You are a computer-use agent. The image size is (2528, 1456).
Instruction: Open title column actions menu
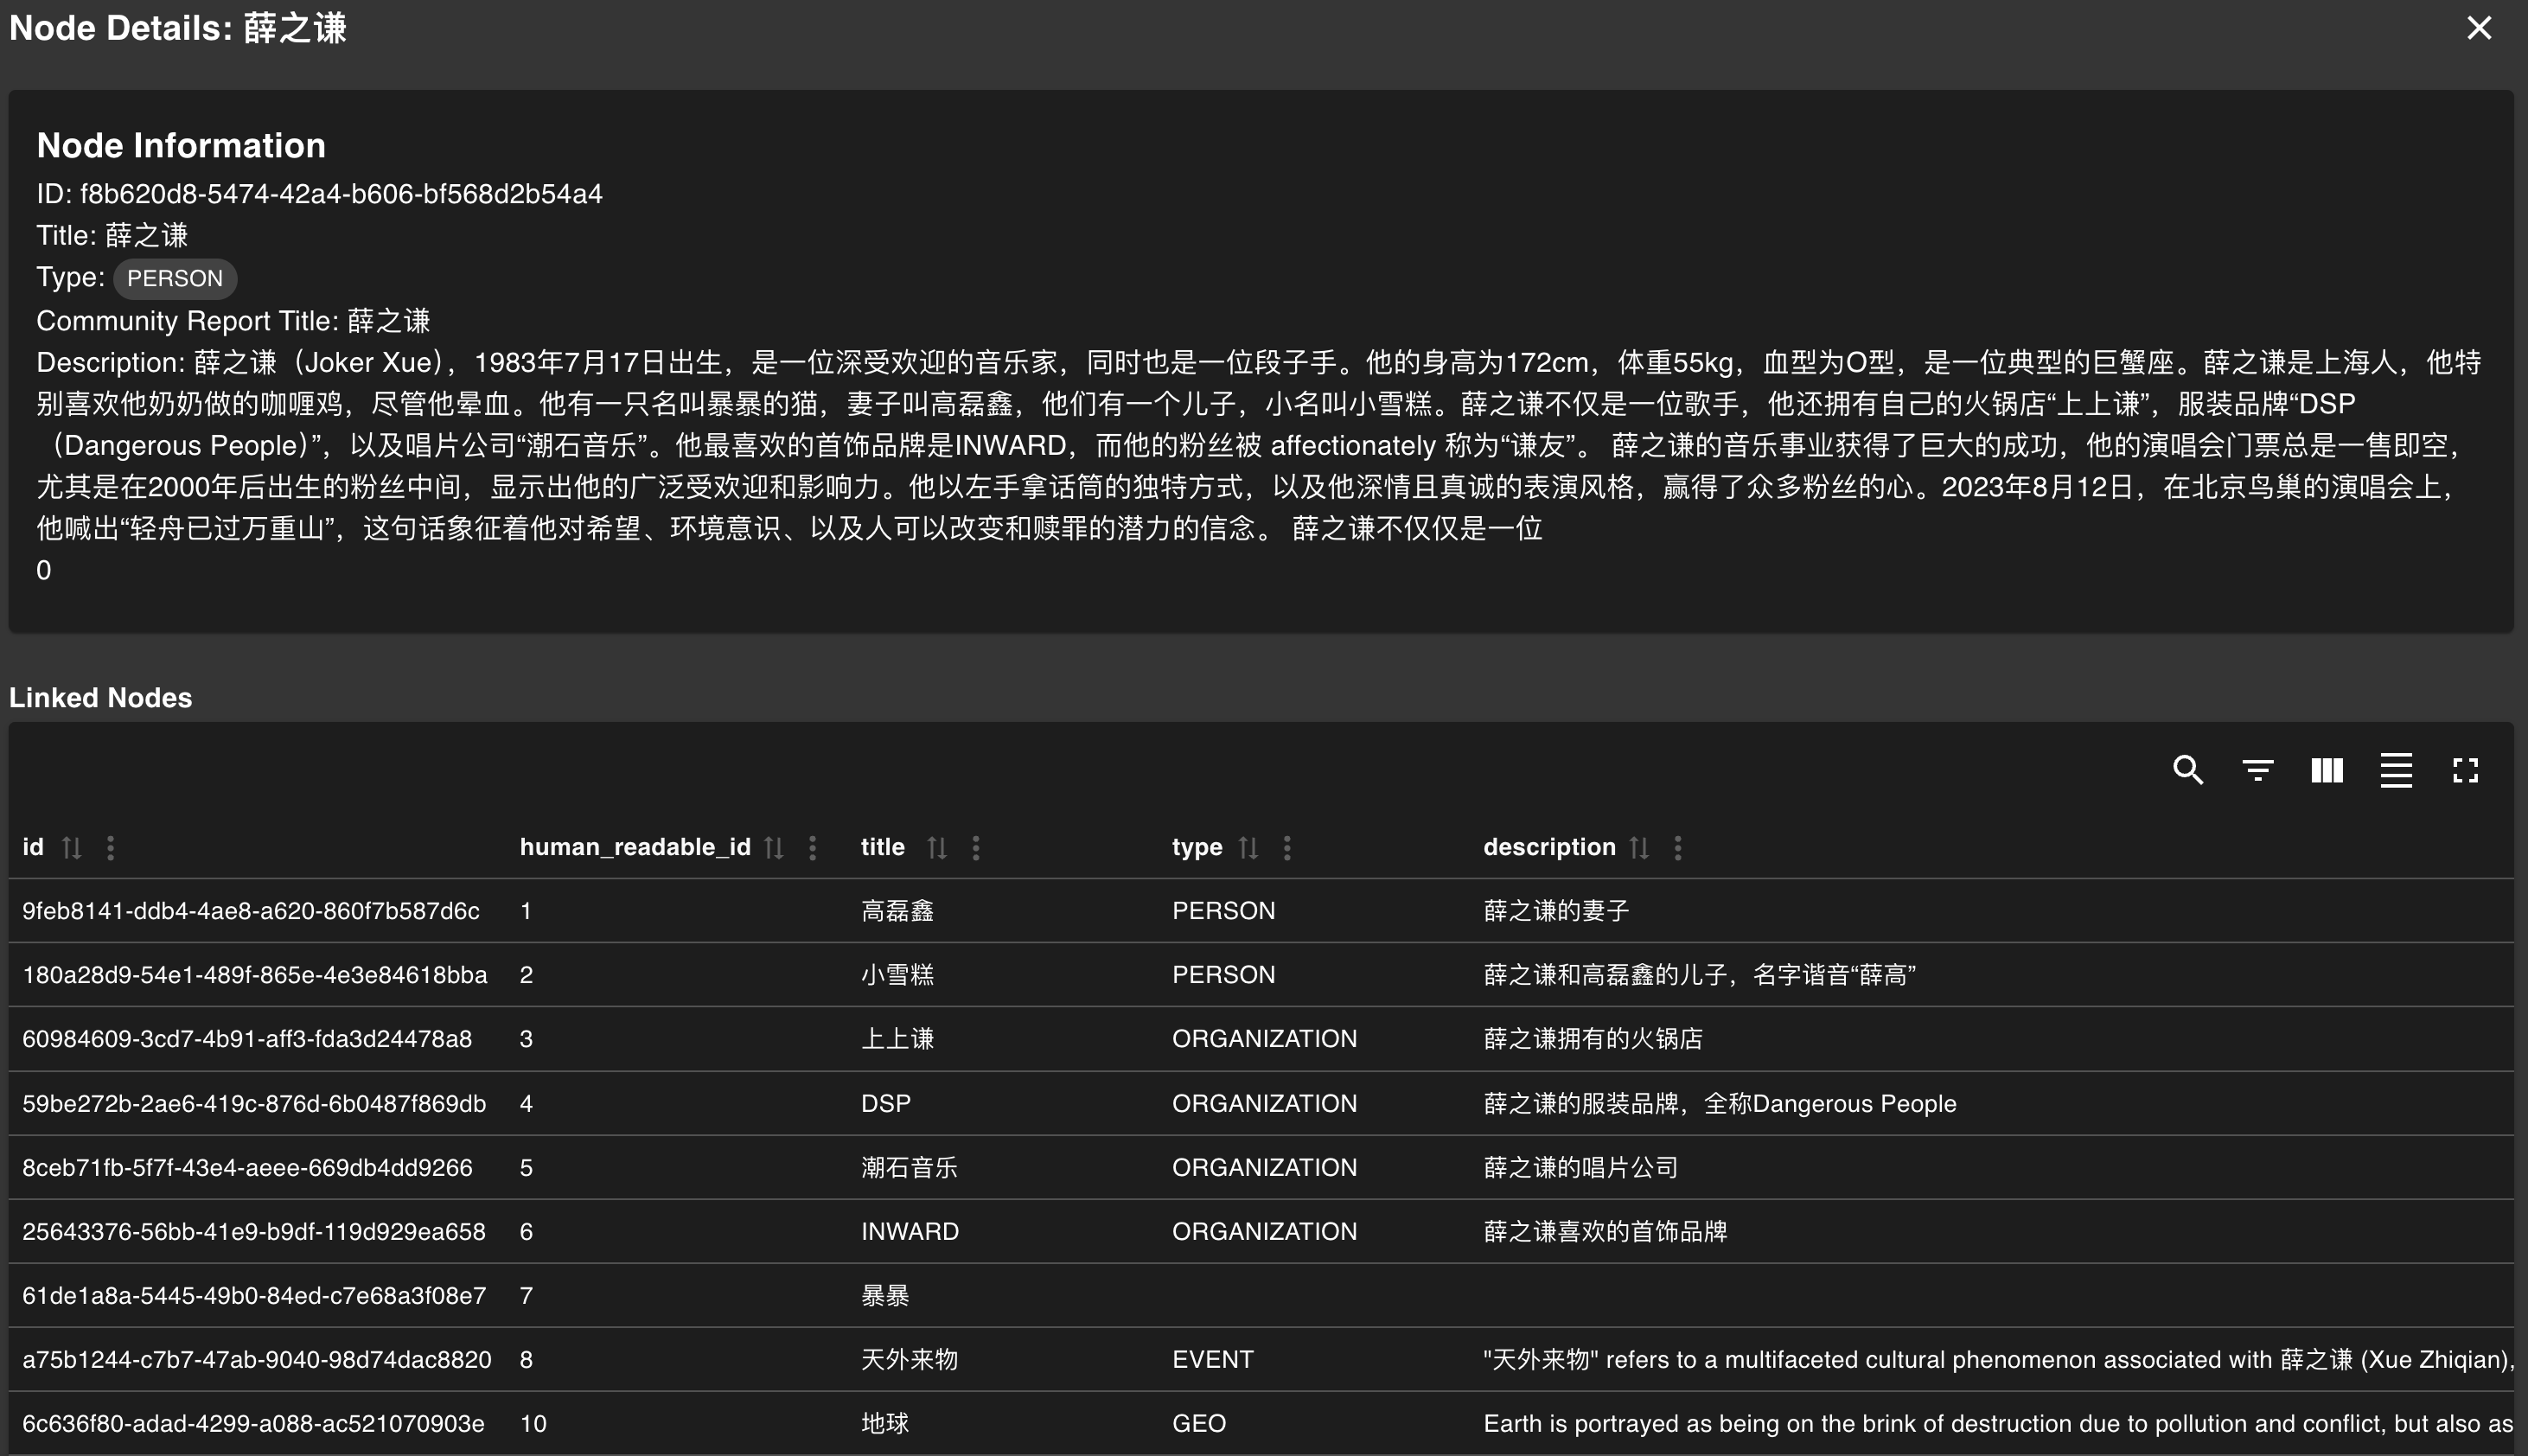976,848
